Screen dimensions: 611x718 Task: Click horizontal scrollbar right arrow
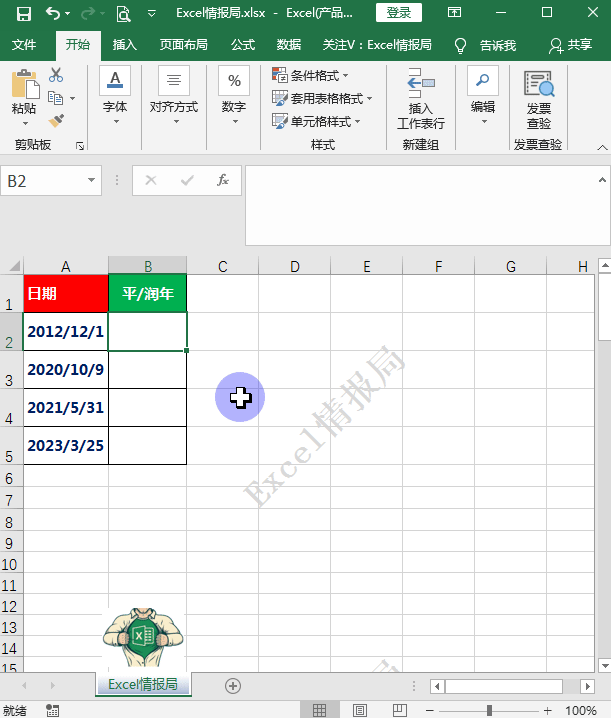[x=587, y=686]
